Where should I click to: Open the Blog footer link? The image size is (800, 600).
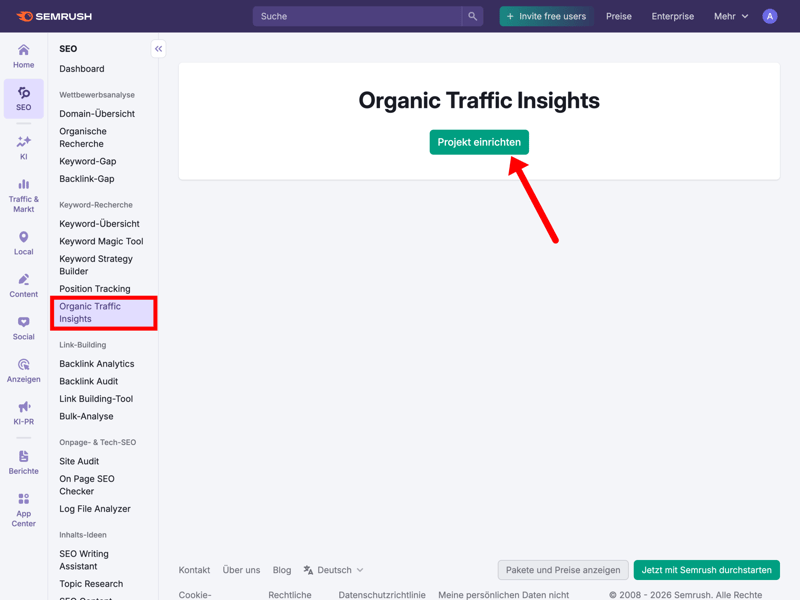pyautogui.click(x=282, y=570)
